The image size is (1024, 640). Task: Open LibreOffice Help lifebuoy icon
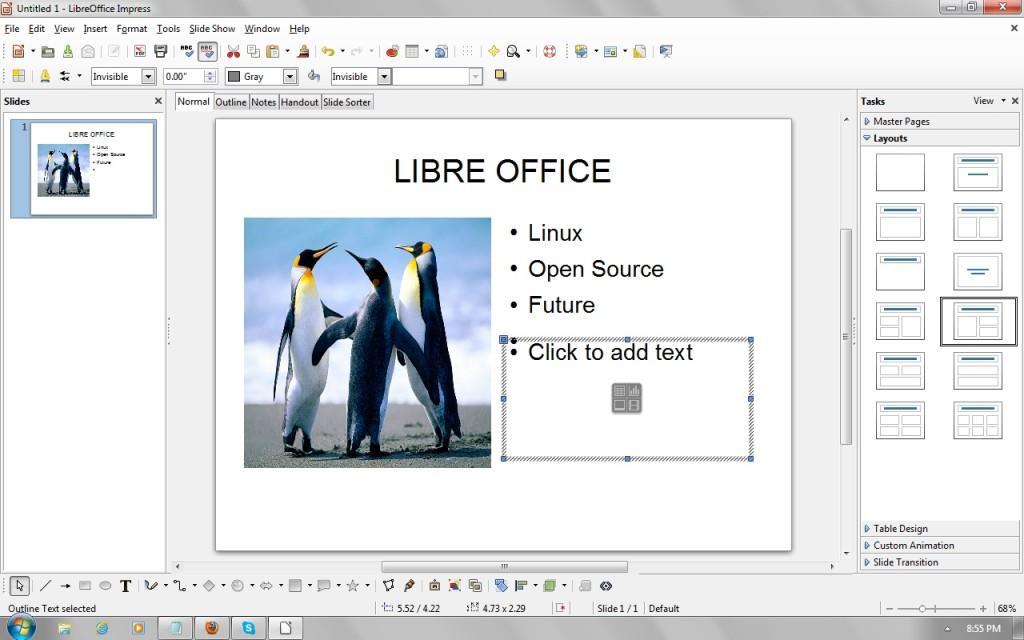point(549,52)
